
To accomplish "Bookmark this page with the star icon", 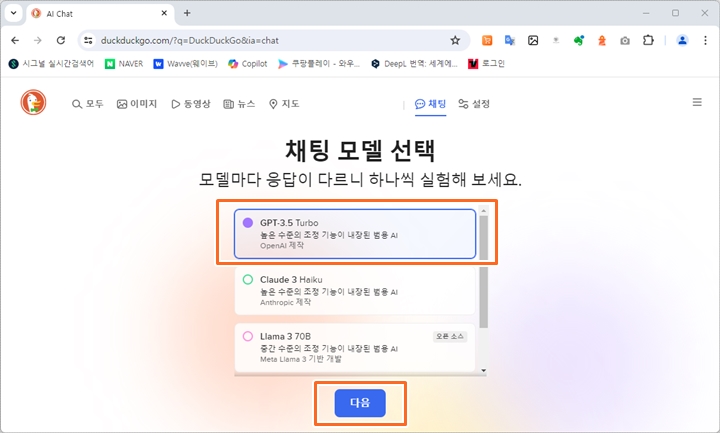I will click(x=455, y=40).
